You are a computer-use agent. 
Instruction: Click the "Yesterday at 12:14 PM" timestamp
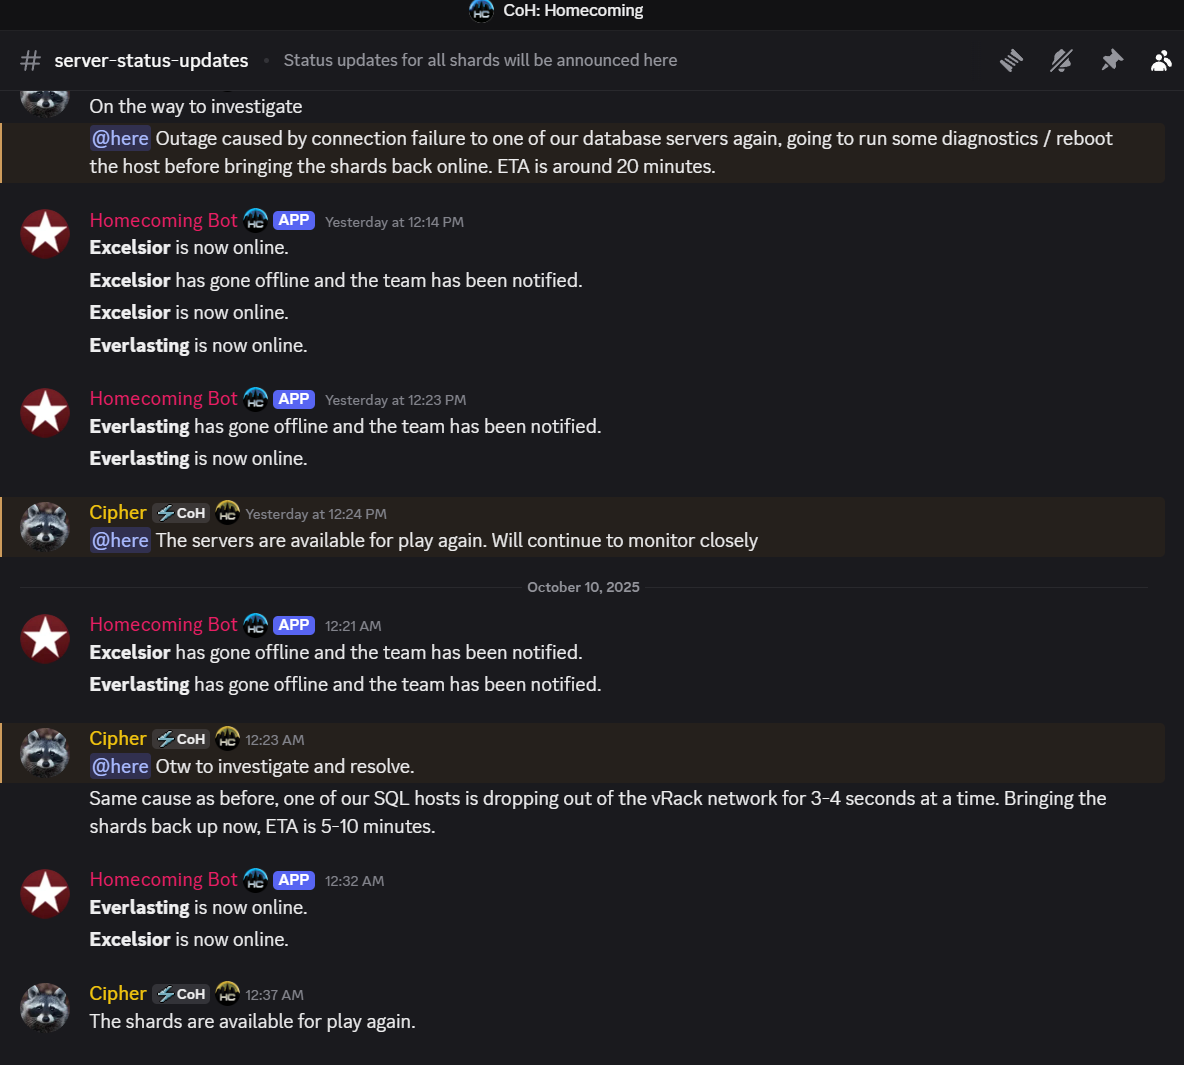point(394,222)
